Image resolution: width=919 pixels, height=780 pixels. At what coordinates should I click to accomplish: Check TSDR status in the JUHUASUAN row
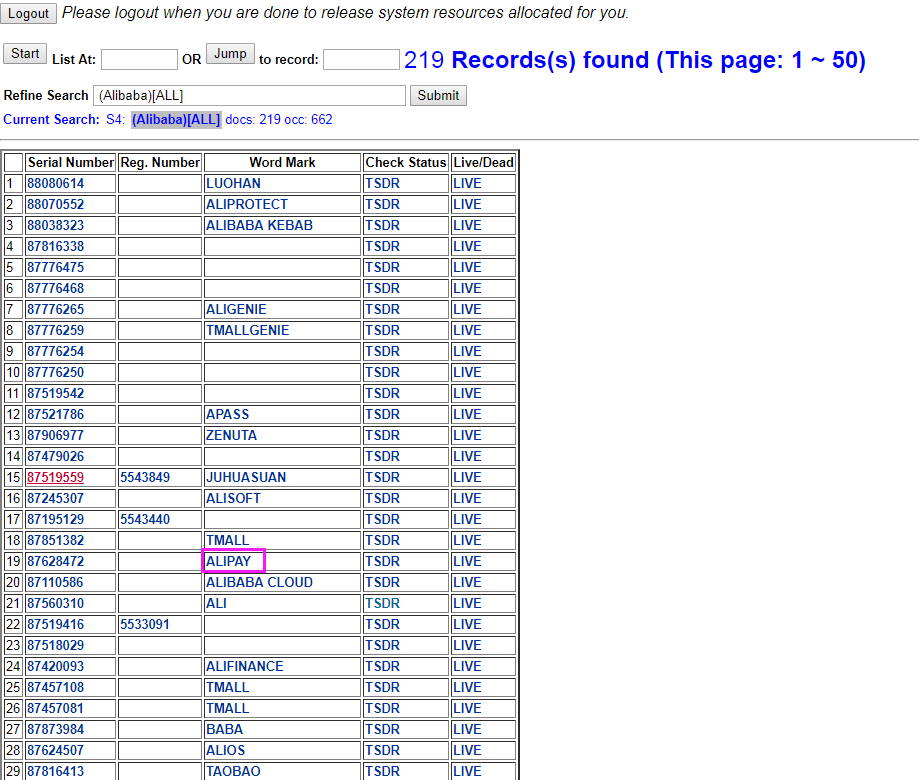pyautogui.click(x=382, y=478)
